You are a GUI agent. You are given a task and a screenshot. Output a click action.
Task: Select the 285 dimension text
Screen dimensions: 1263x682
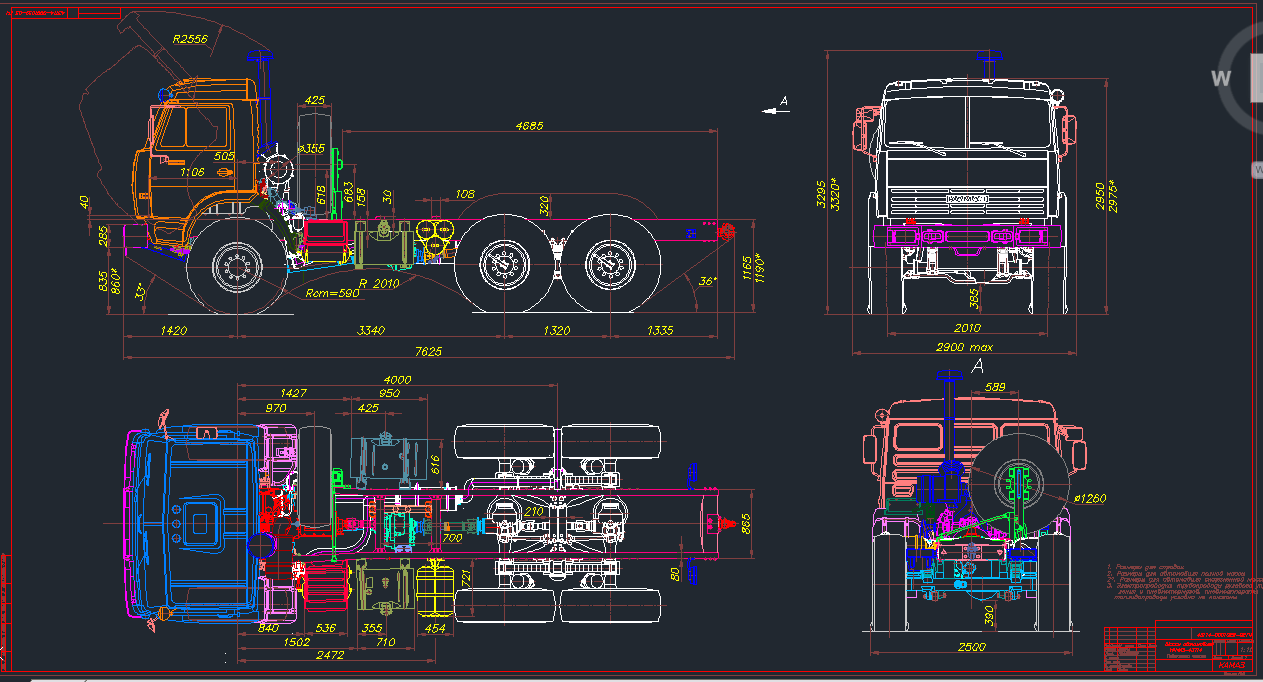click(x=104, y=237)
